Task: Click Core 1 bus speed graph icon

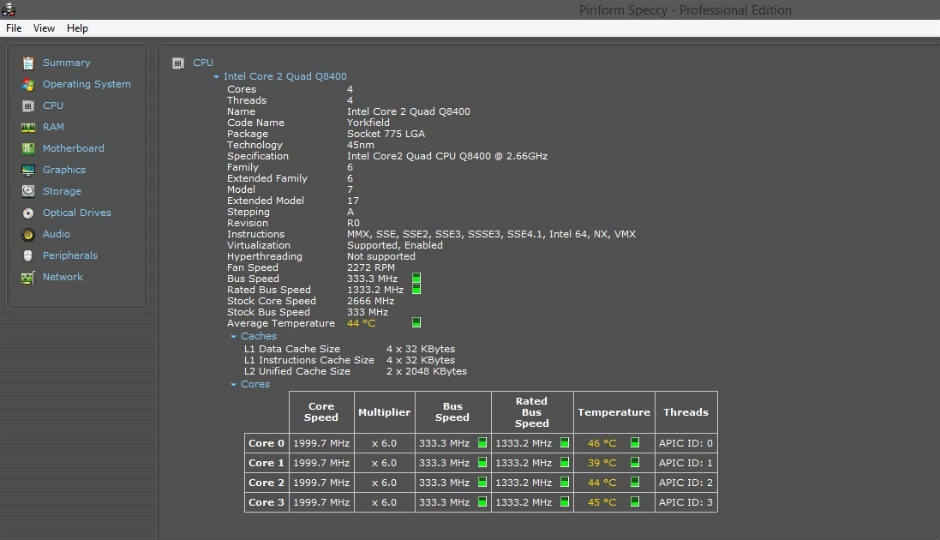Action: coord(483,463)
